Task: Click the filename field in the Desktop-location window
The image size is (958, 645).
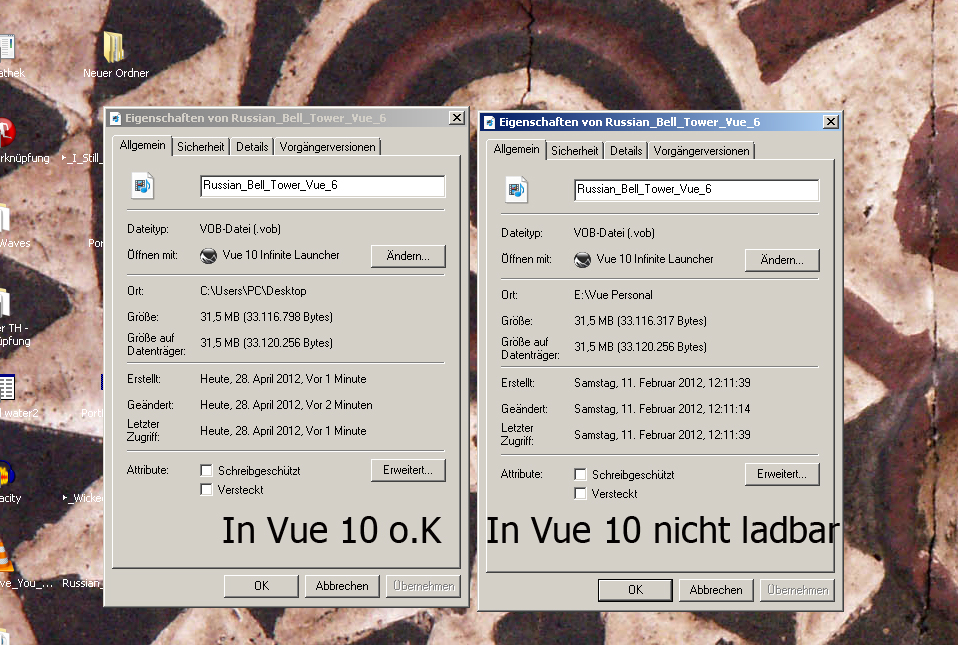Action: coord(323,186)
